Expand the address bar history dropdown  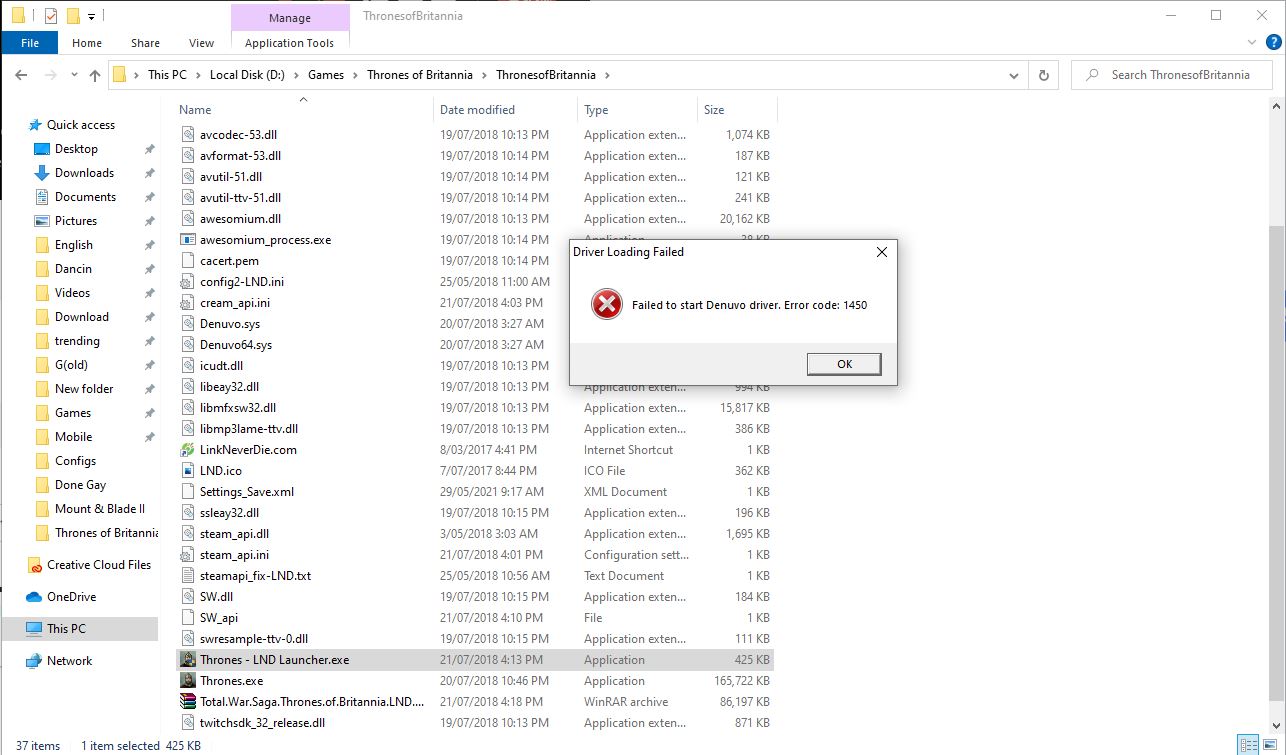click(x=1015, y=75)
